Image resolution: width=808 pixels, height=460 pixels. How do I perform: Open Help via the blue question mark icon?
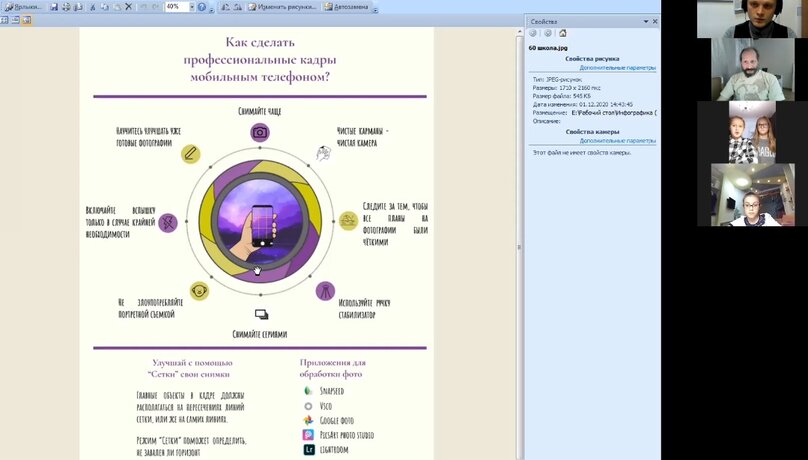pos(201,6)
